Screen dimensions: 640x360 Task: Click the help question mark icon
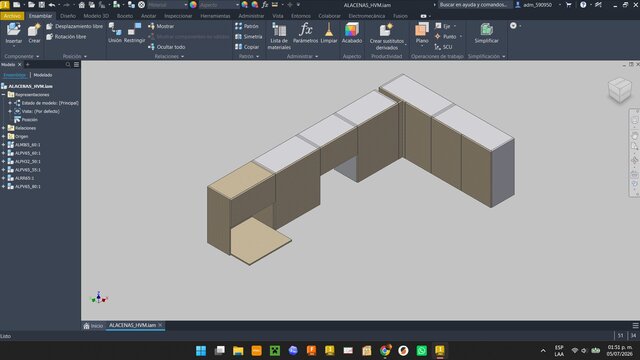583,5
